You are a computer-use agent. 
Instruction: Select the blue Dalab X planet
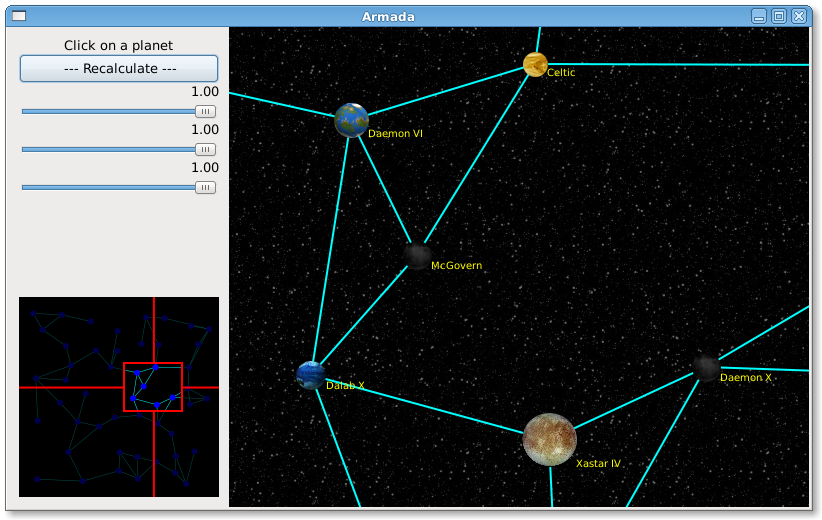(x=311, y=376)
